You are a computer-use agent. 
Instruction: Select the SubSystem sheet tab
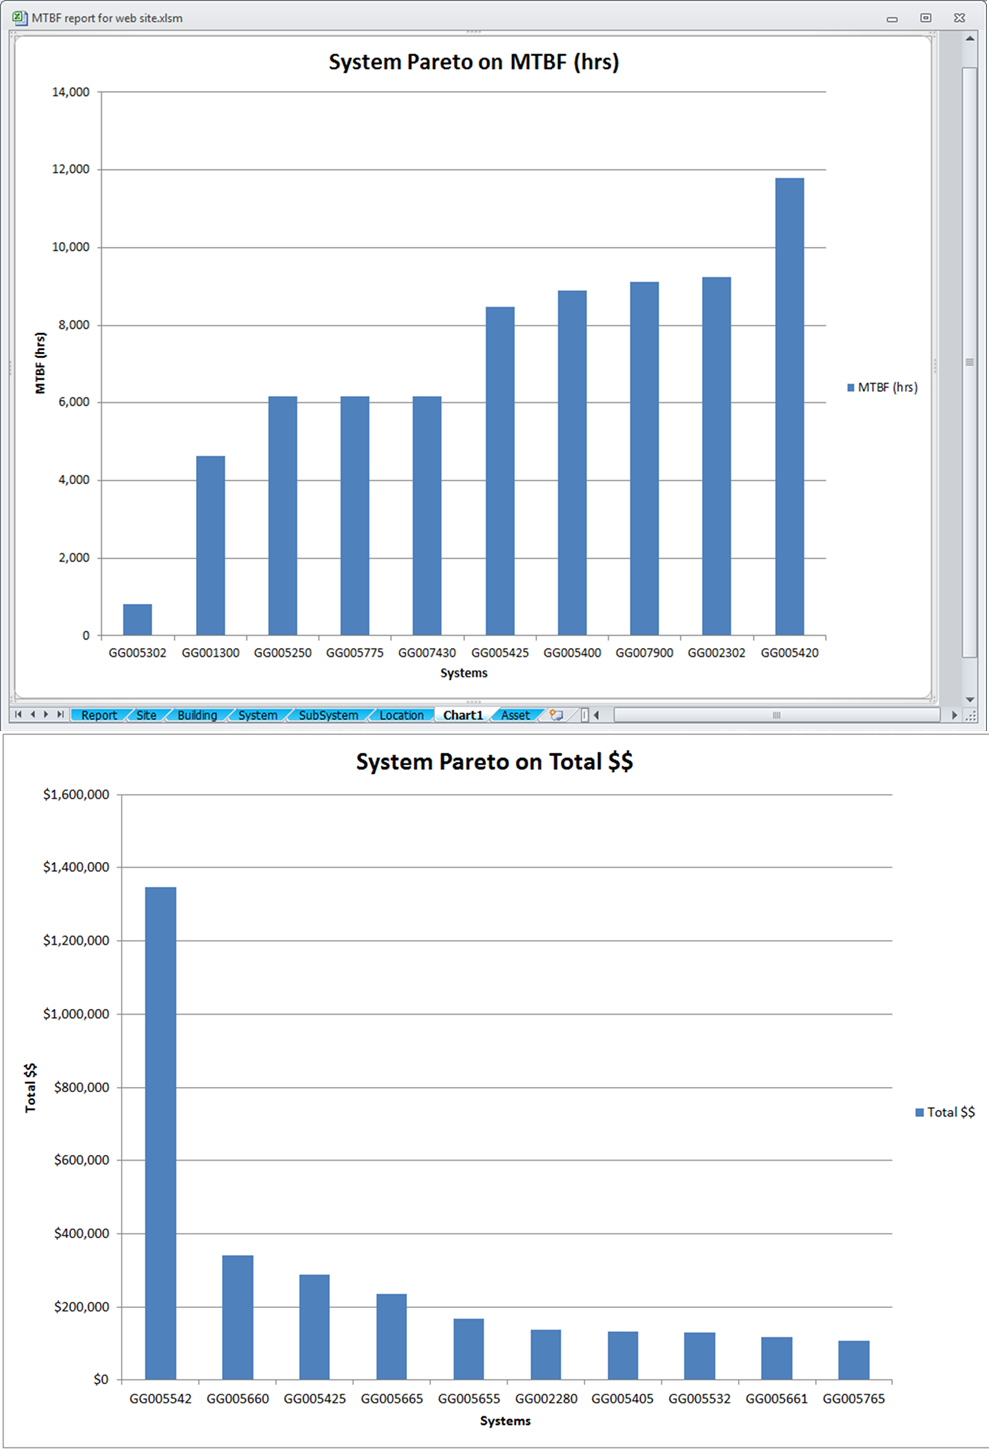(328, 715)
